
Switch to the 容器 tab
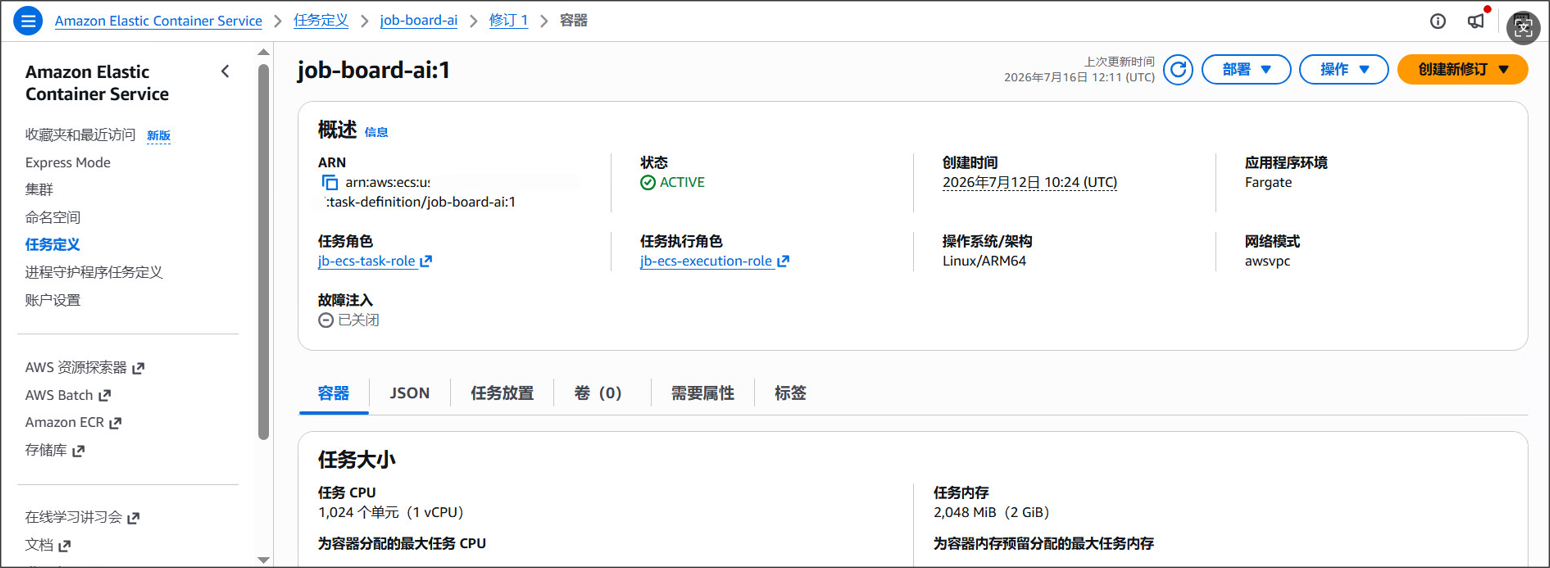point(334,393)
